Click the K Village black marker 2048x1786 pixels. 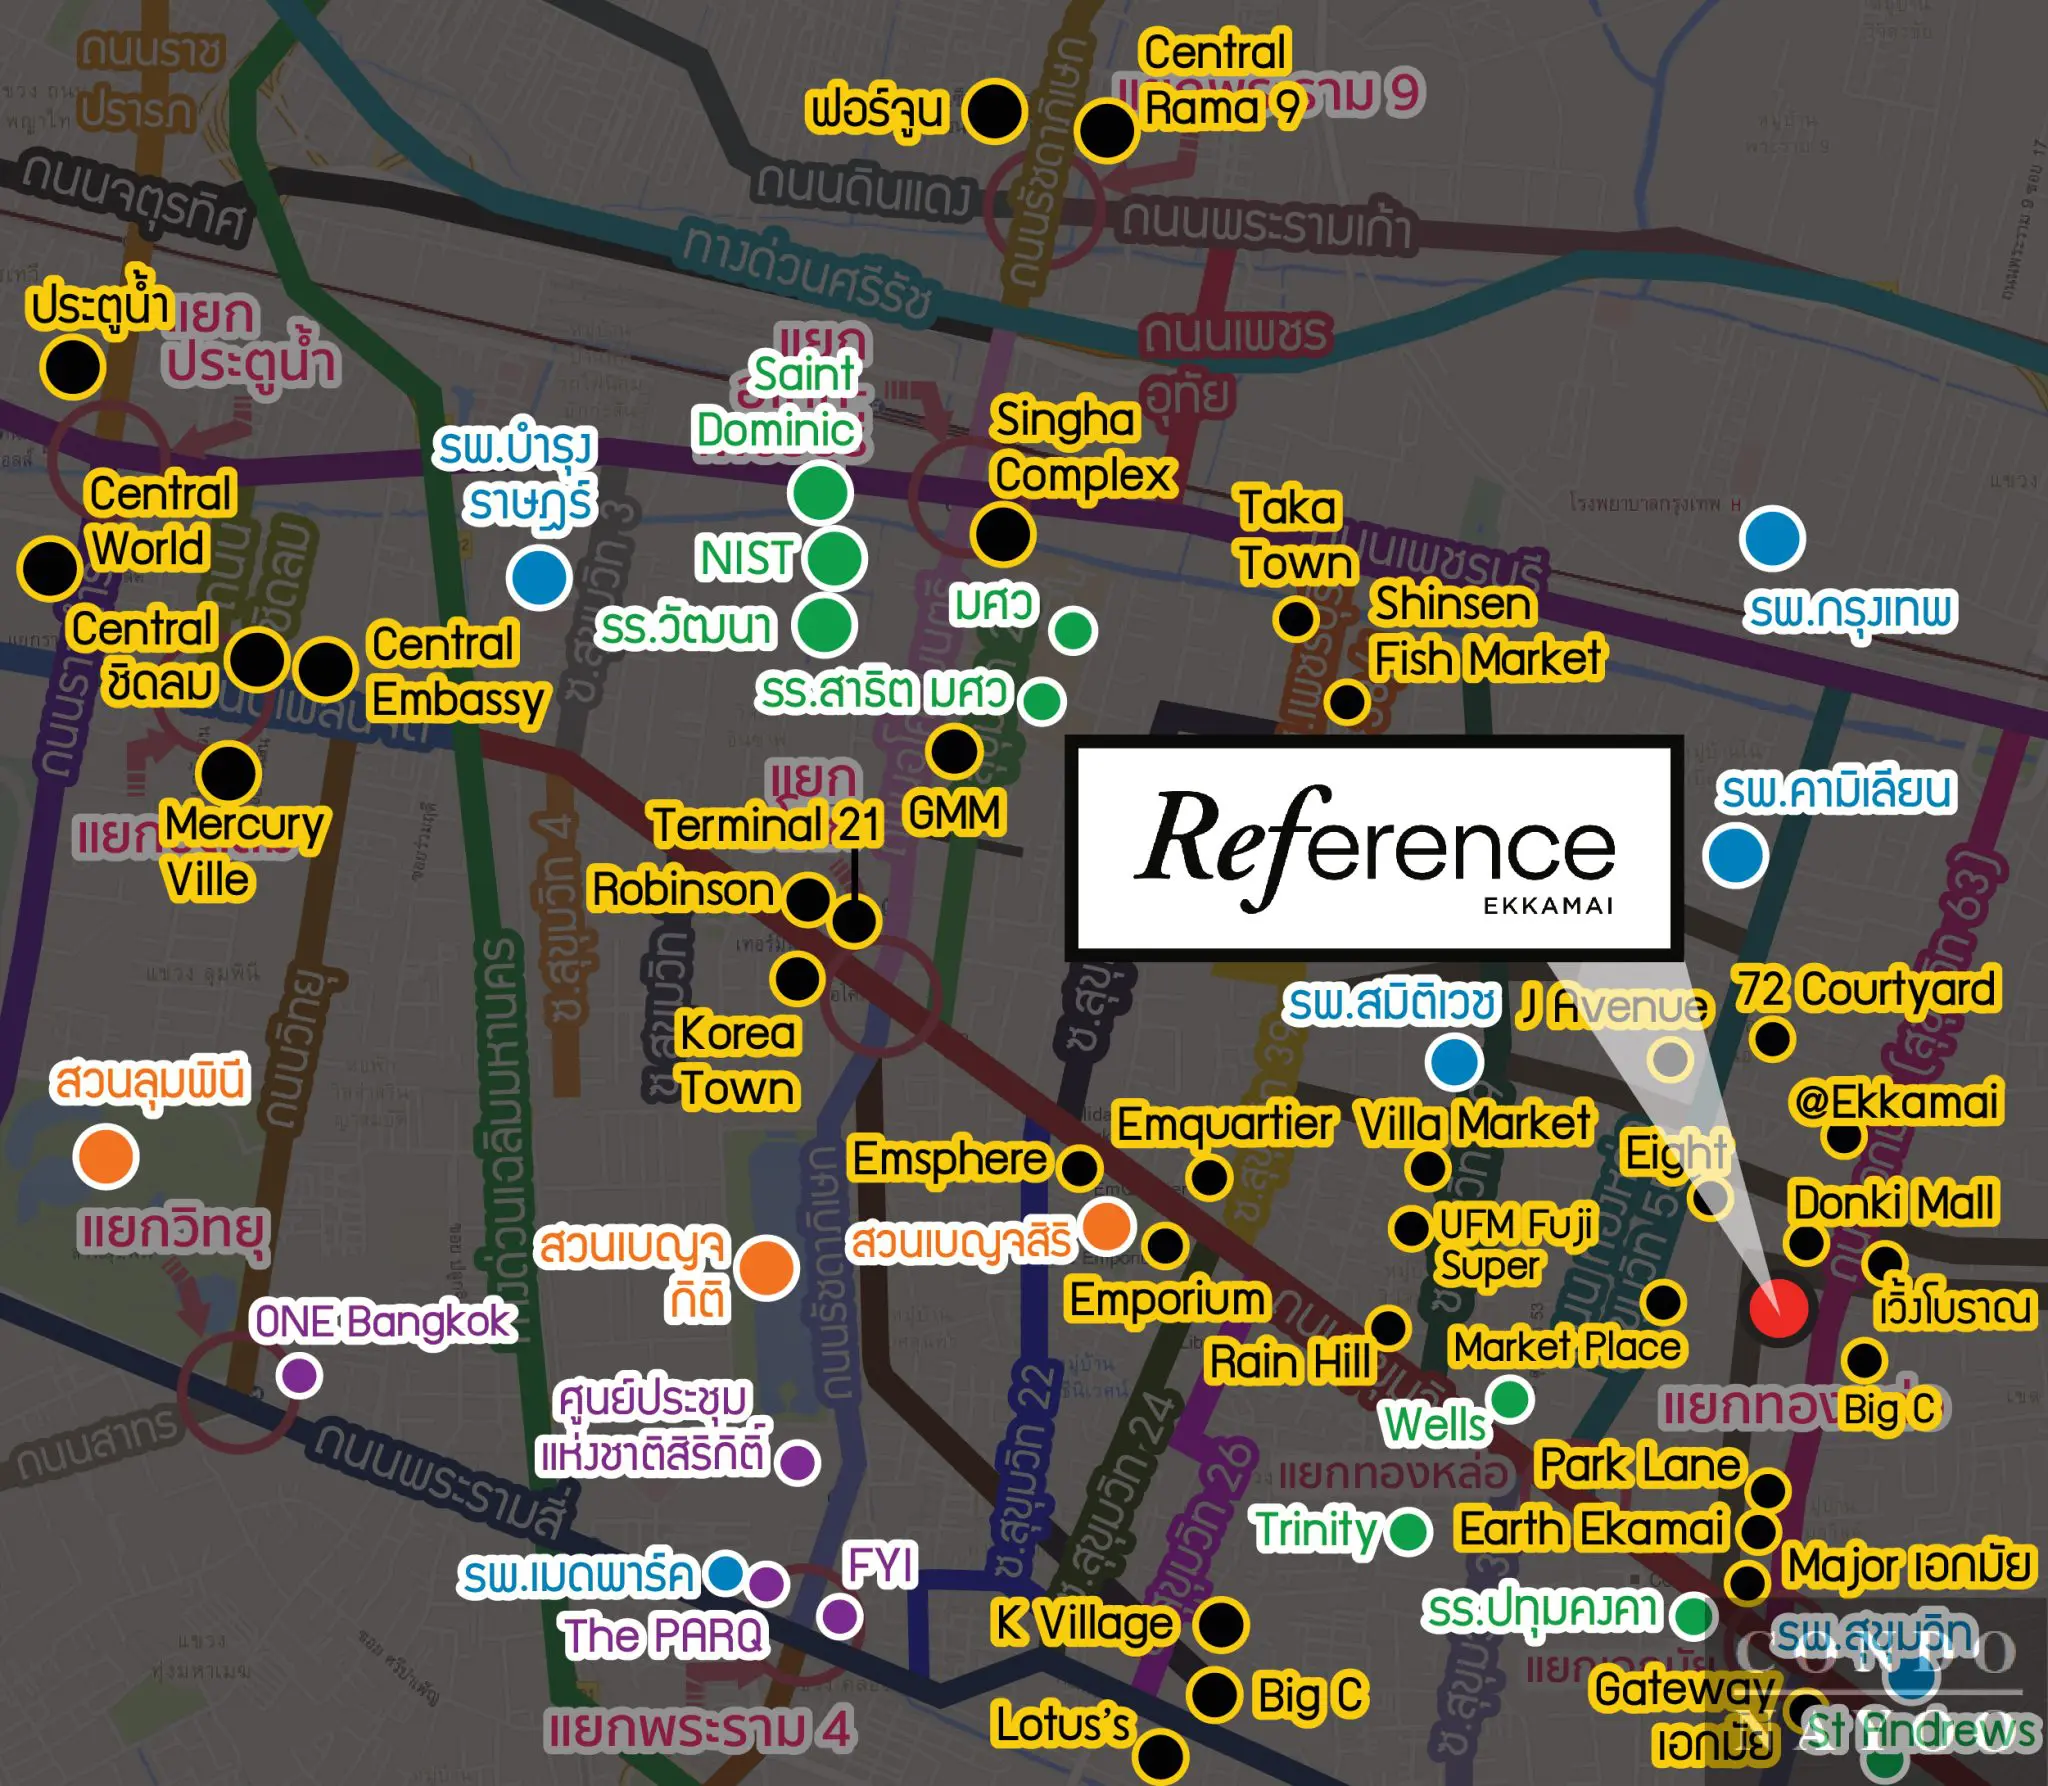pos(1220,1624)
